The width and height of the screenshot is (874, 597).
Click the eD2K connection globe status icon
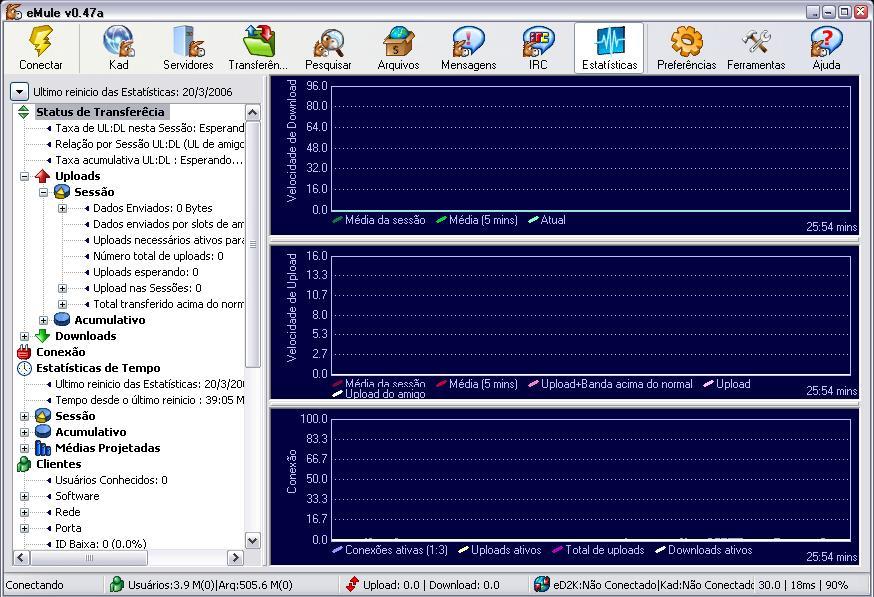(541, 584)
